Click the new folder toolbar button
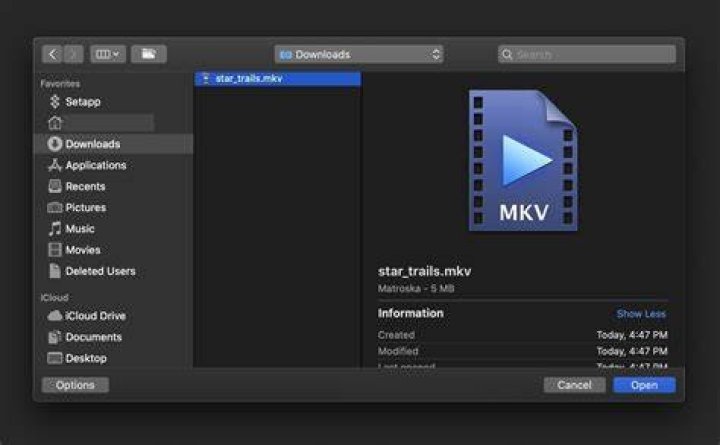This screenshot has height=445, width=720. [148, 54]
